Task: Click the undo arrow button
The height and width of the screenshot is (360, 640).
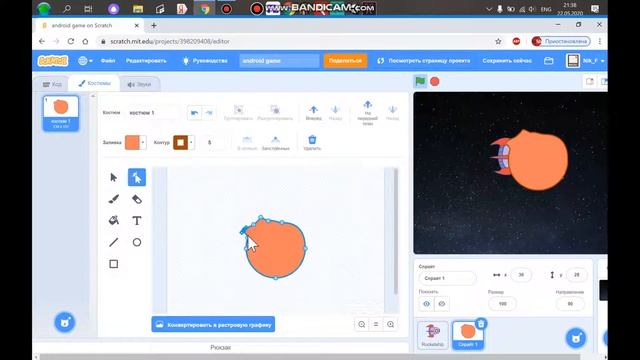Action: pyautogui.click(x=195, y=113)
